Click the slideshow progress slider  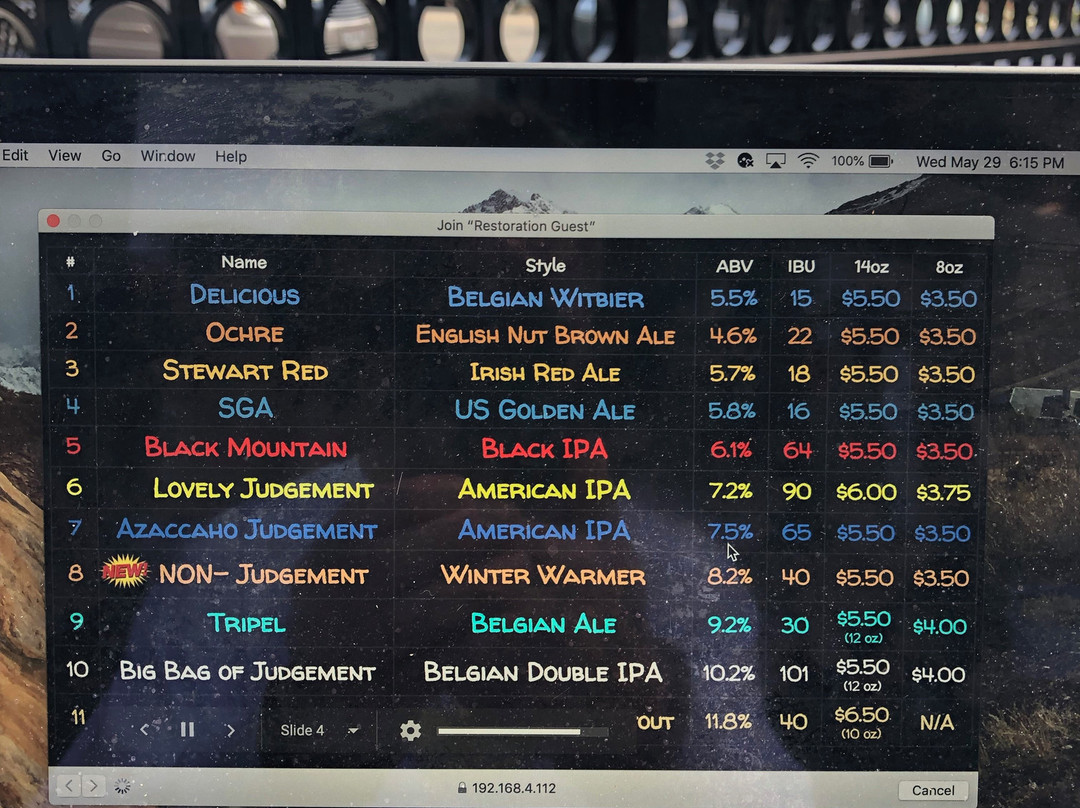click(x=522, y=732)
